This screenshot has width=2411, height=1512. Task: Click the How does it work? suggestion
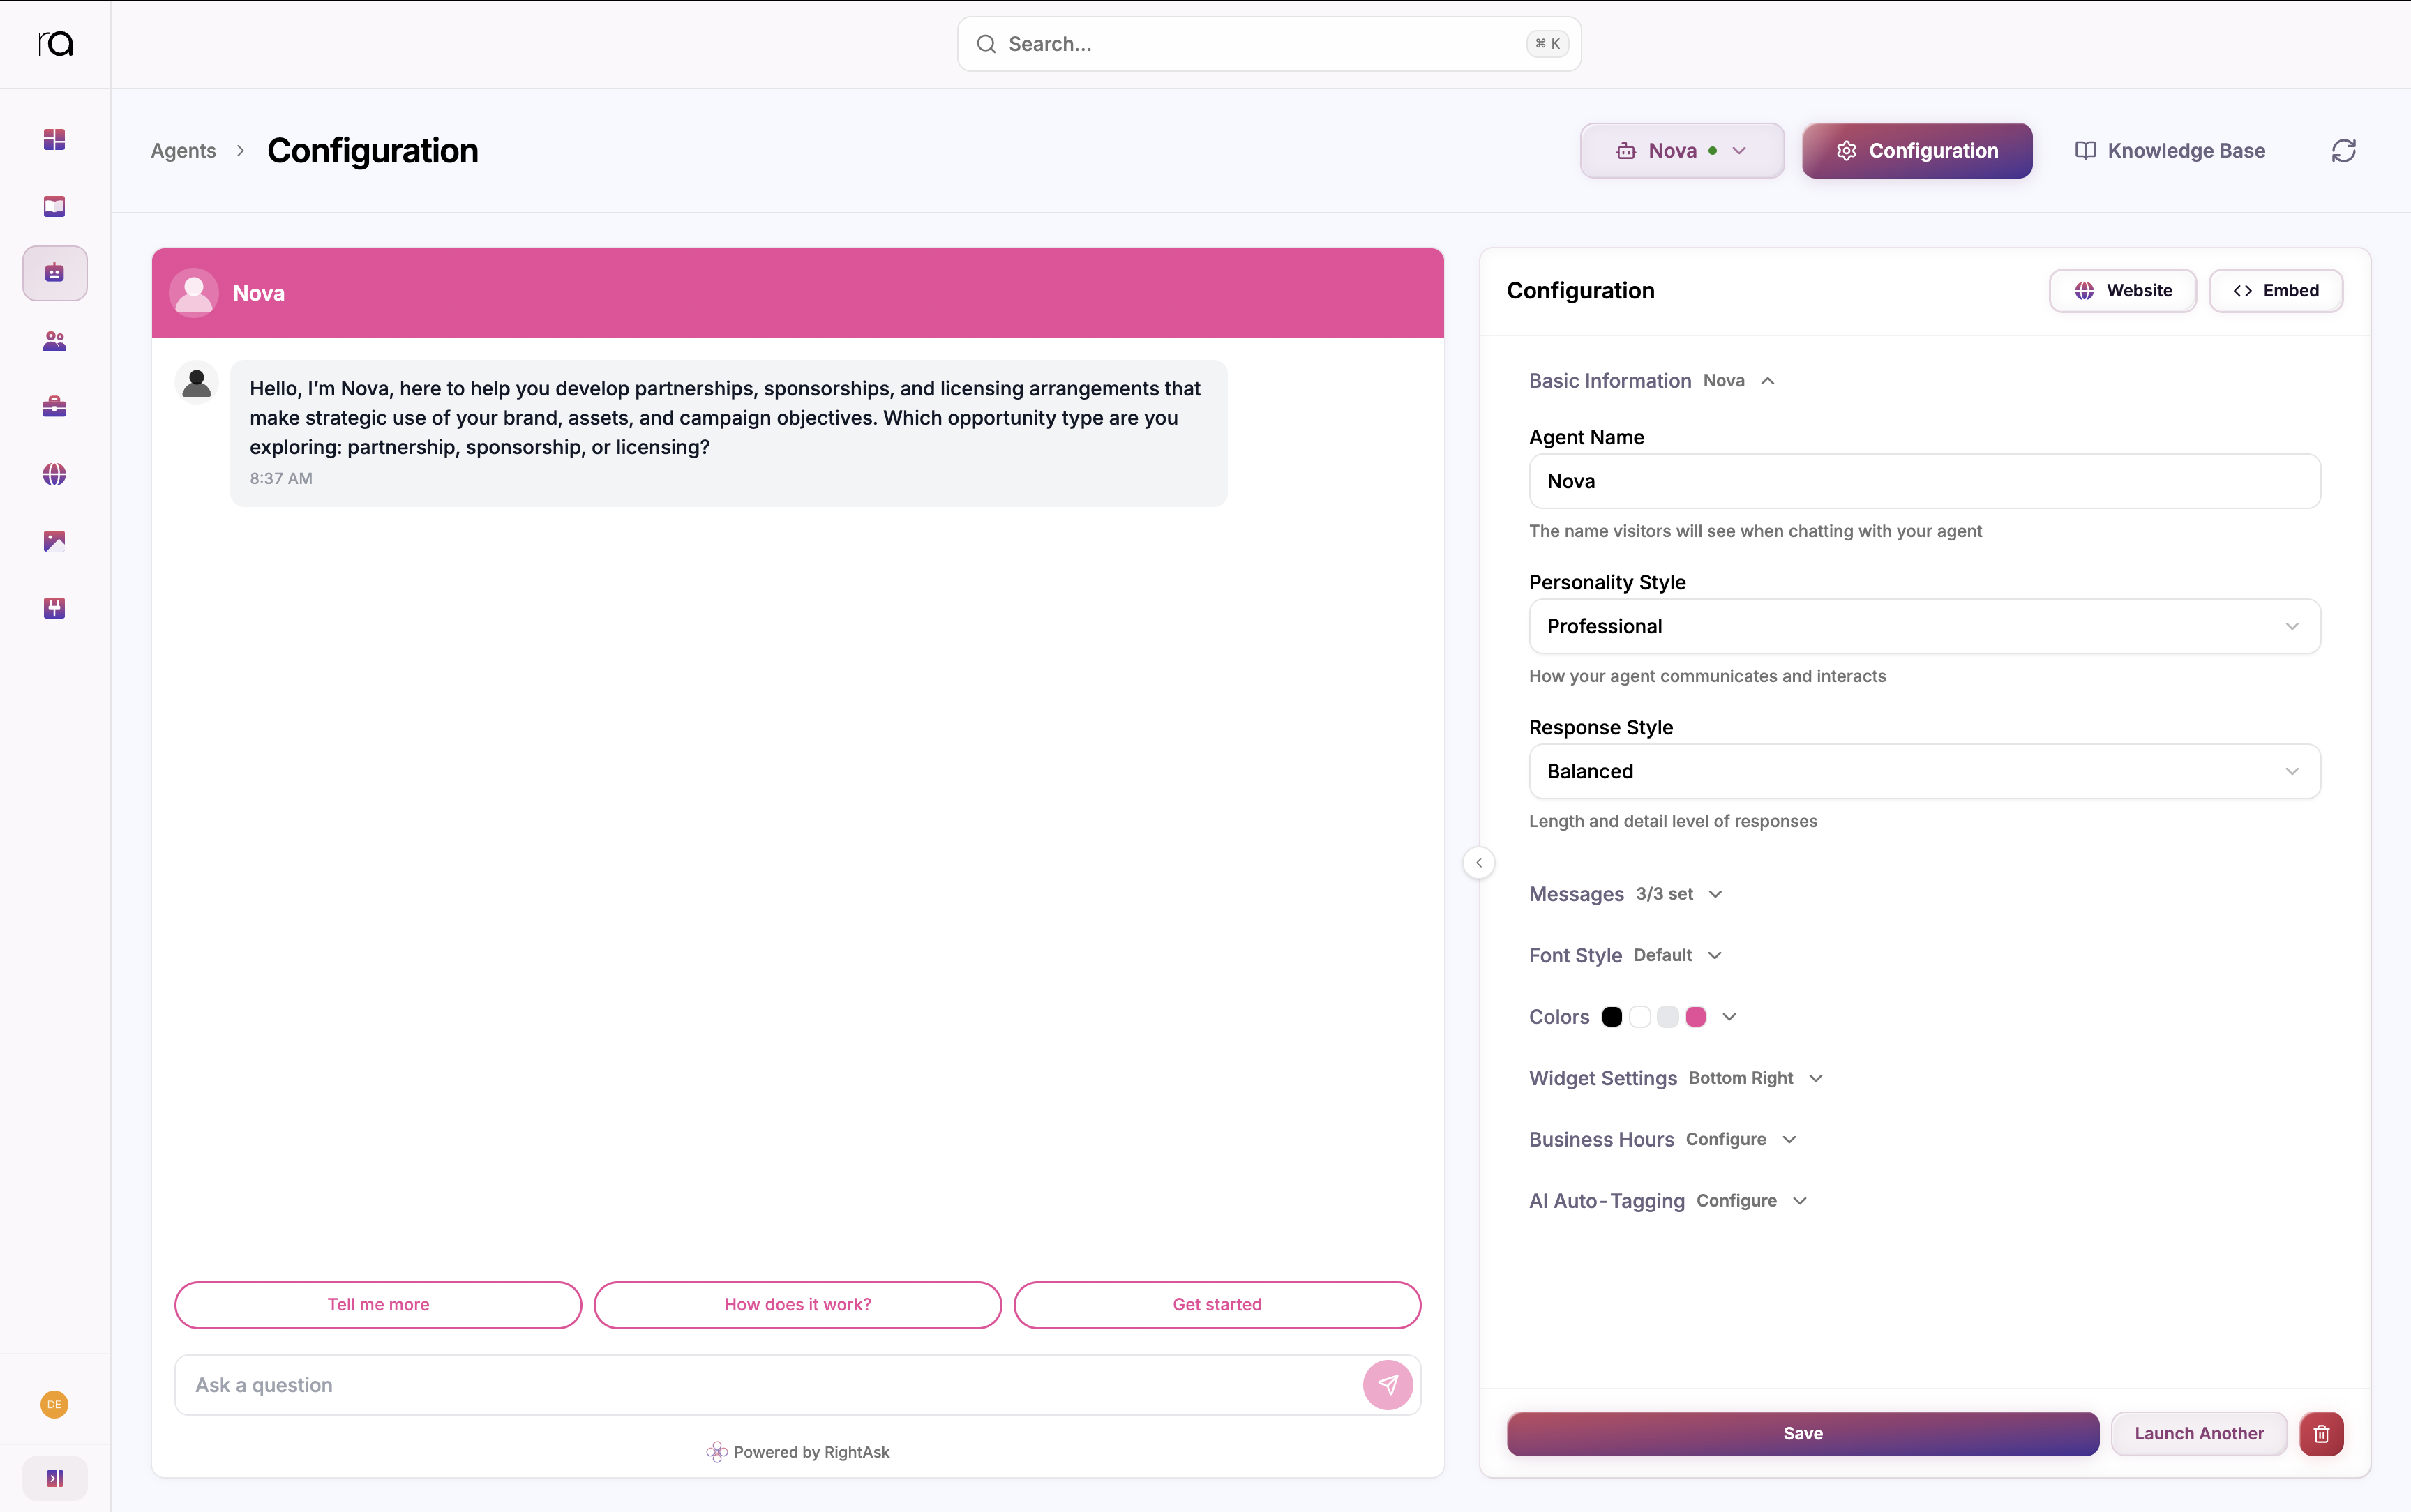coord(797,1305)
